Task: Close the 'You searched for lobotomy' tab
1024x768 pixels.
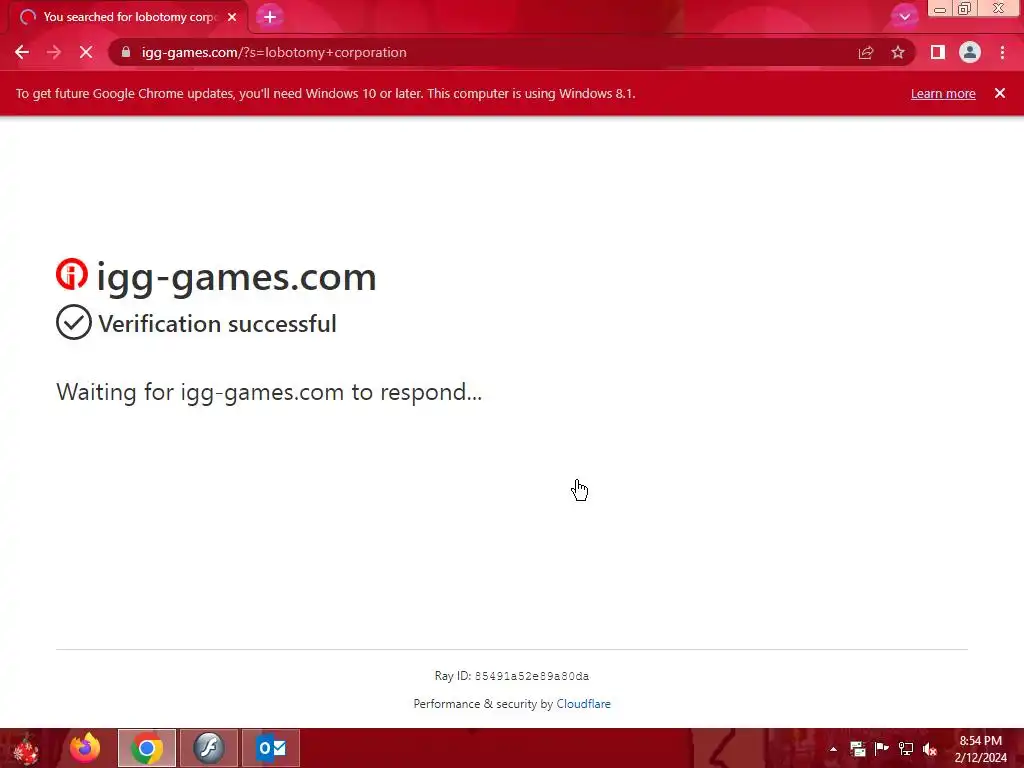Action: [x=232, y=17]
